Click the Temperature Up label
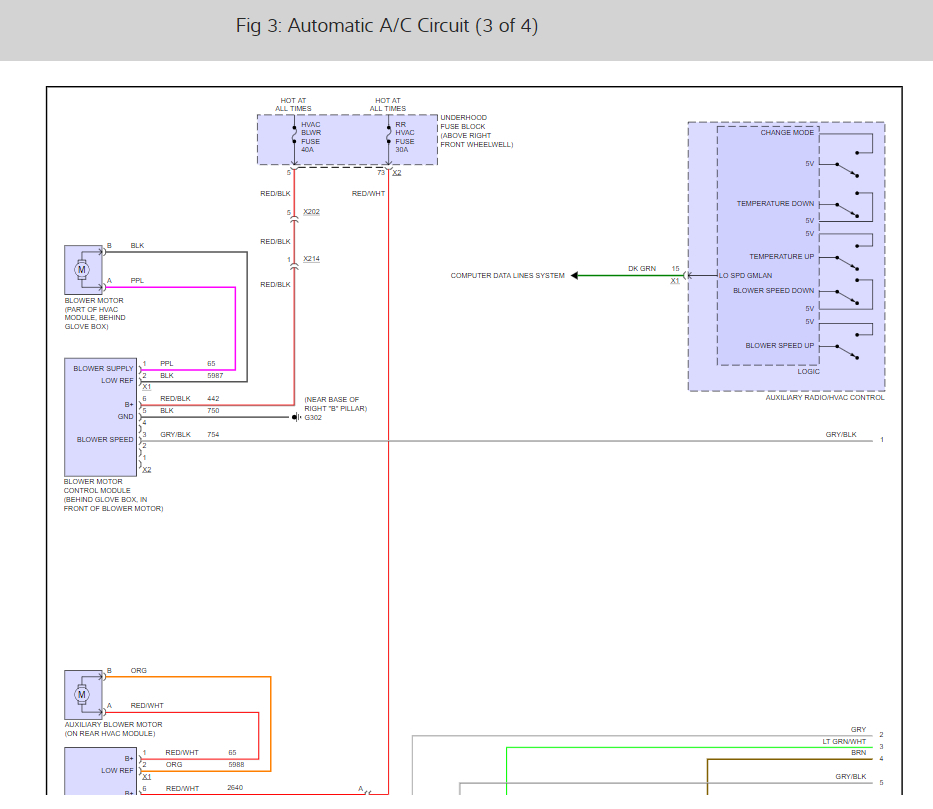This screenshot has width=933, height=809. click(x=781, y=257)
